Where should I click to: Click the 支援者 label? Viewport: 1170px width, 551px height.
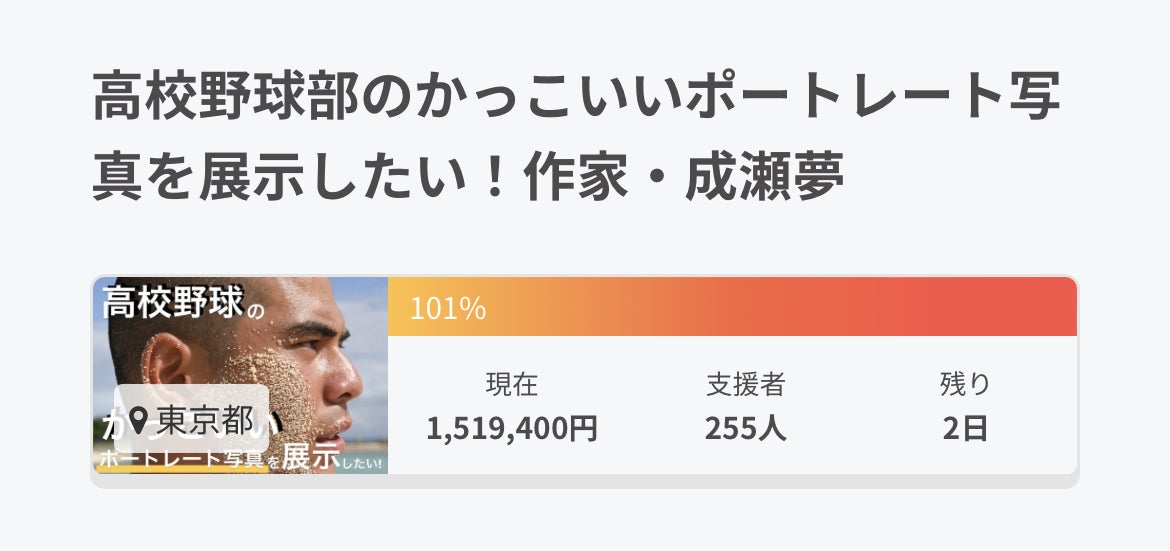tap(745, 383)
